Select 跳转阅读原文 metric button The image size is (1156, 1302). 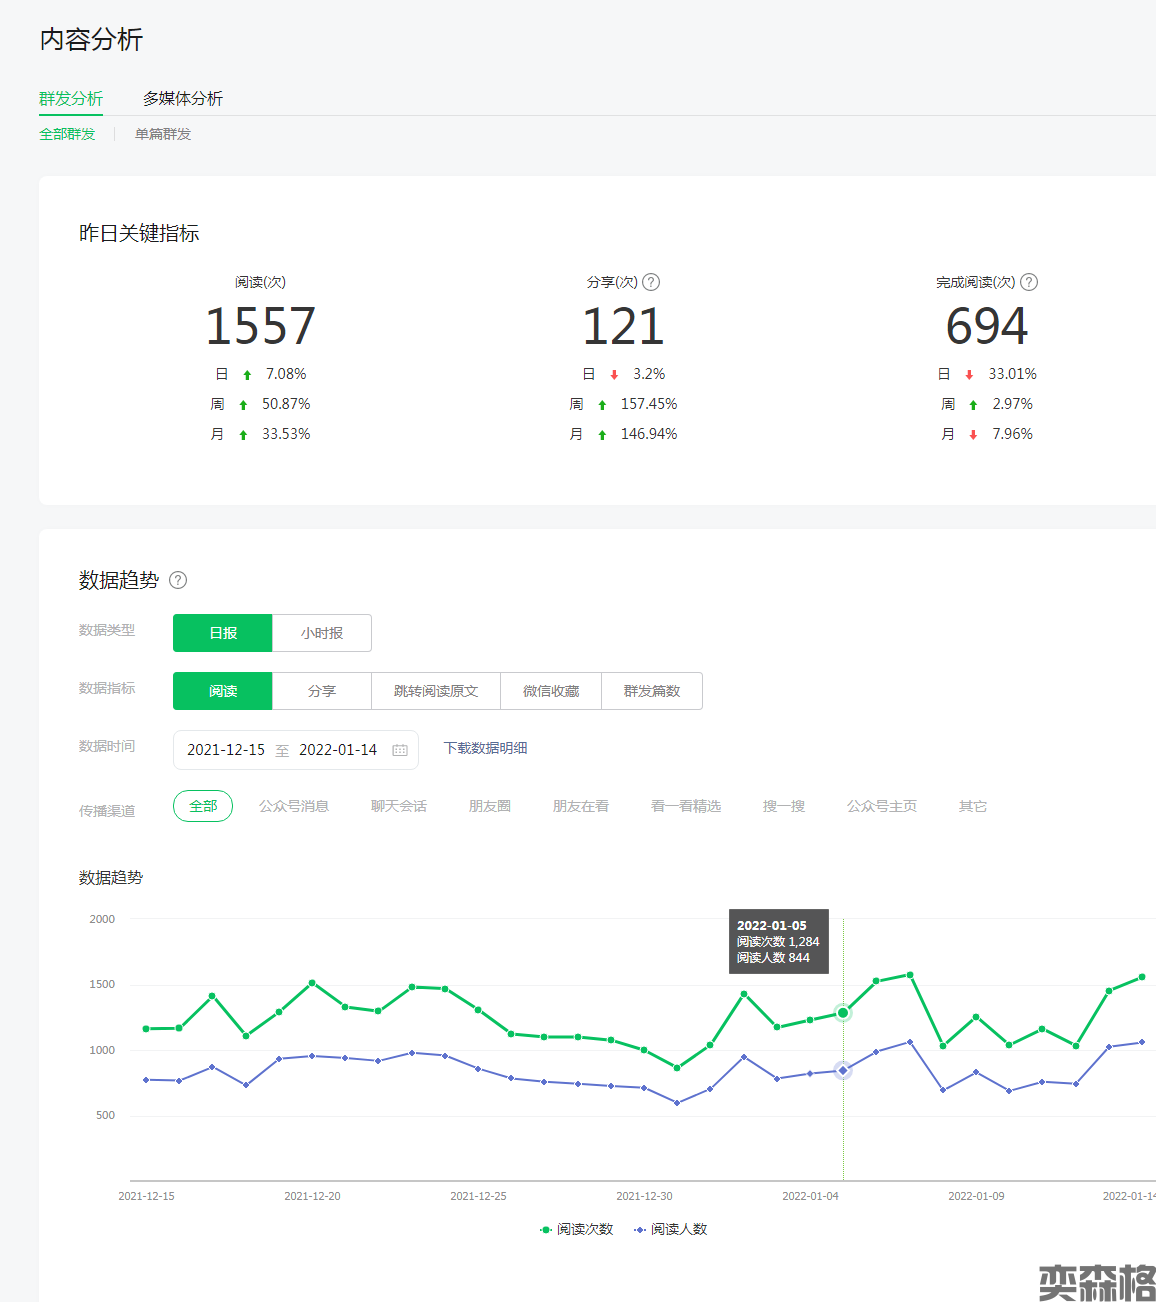[x=436, y=691]
